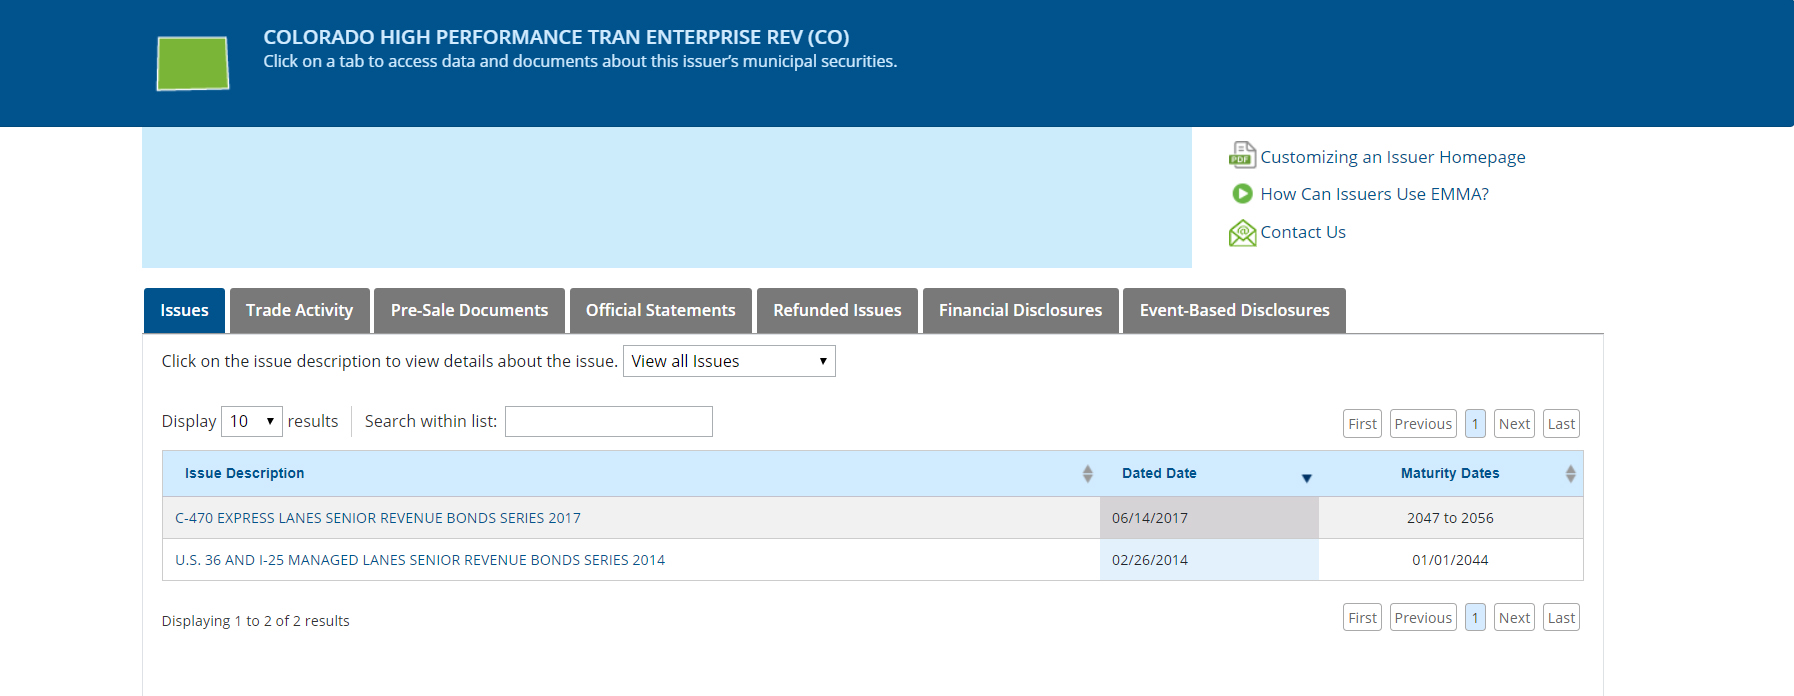Open the Official Statements tab
The image size is (1794, 696).
[x=660, y=311]
